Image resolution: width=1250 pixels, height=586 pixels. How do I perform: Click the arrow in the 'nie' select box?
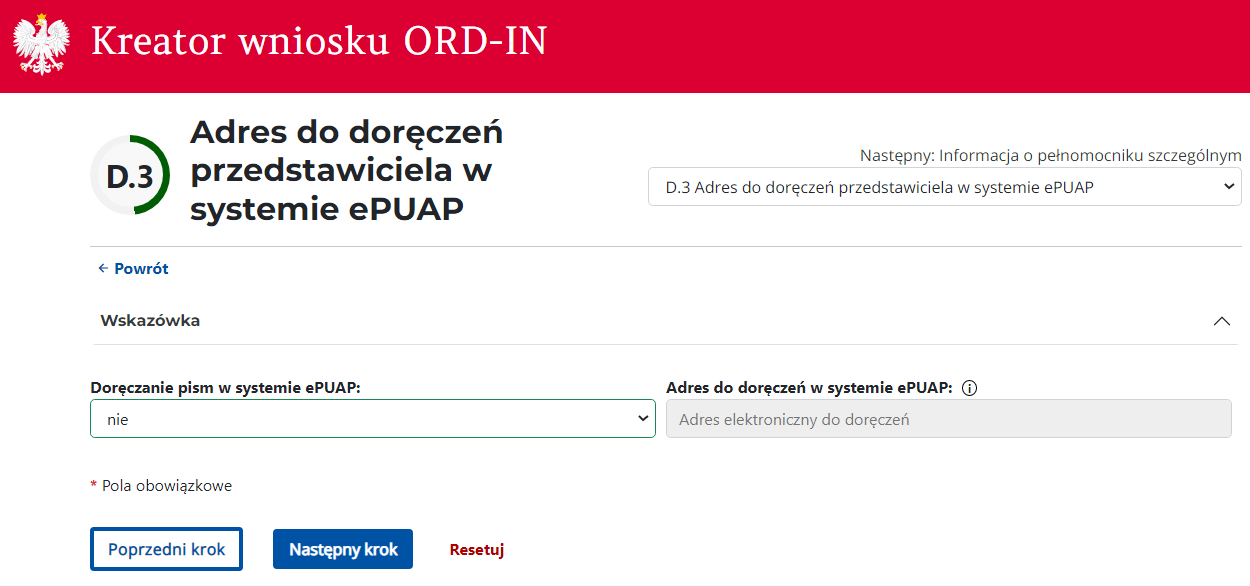pos(643,419)
